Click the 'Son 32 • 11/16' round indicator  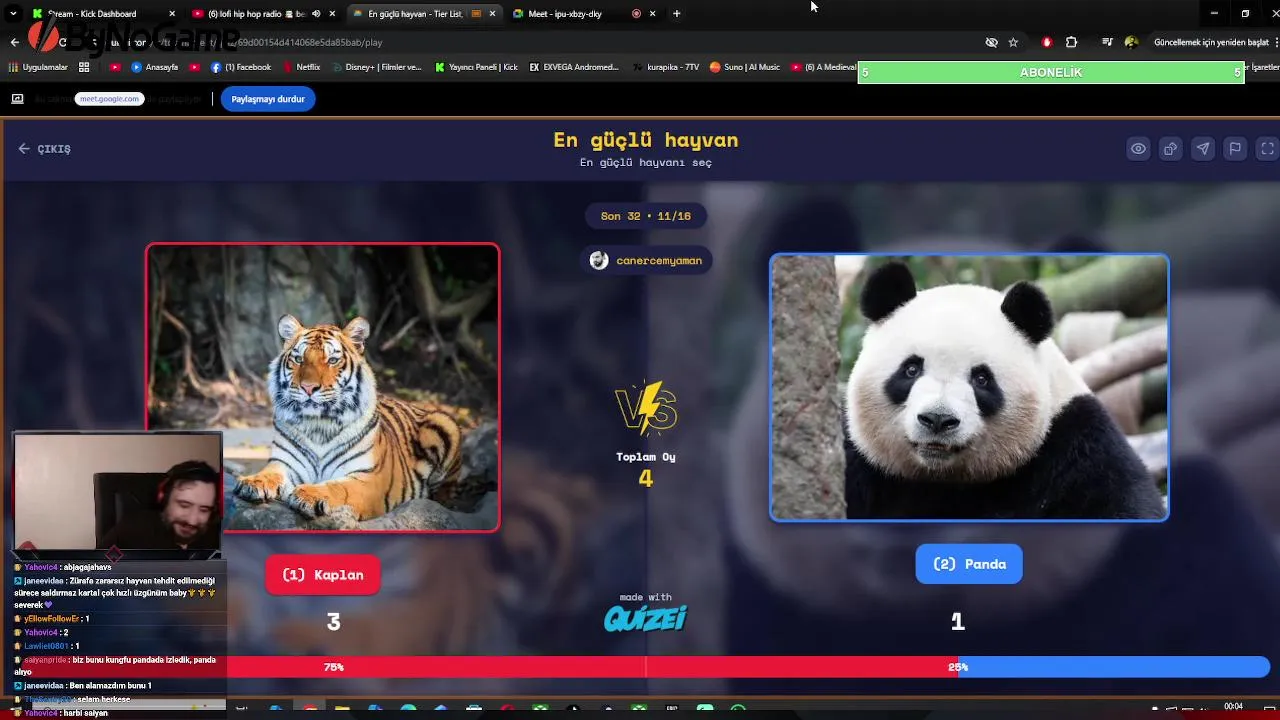[646, 216]
